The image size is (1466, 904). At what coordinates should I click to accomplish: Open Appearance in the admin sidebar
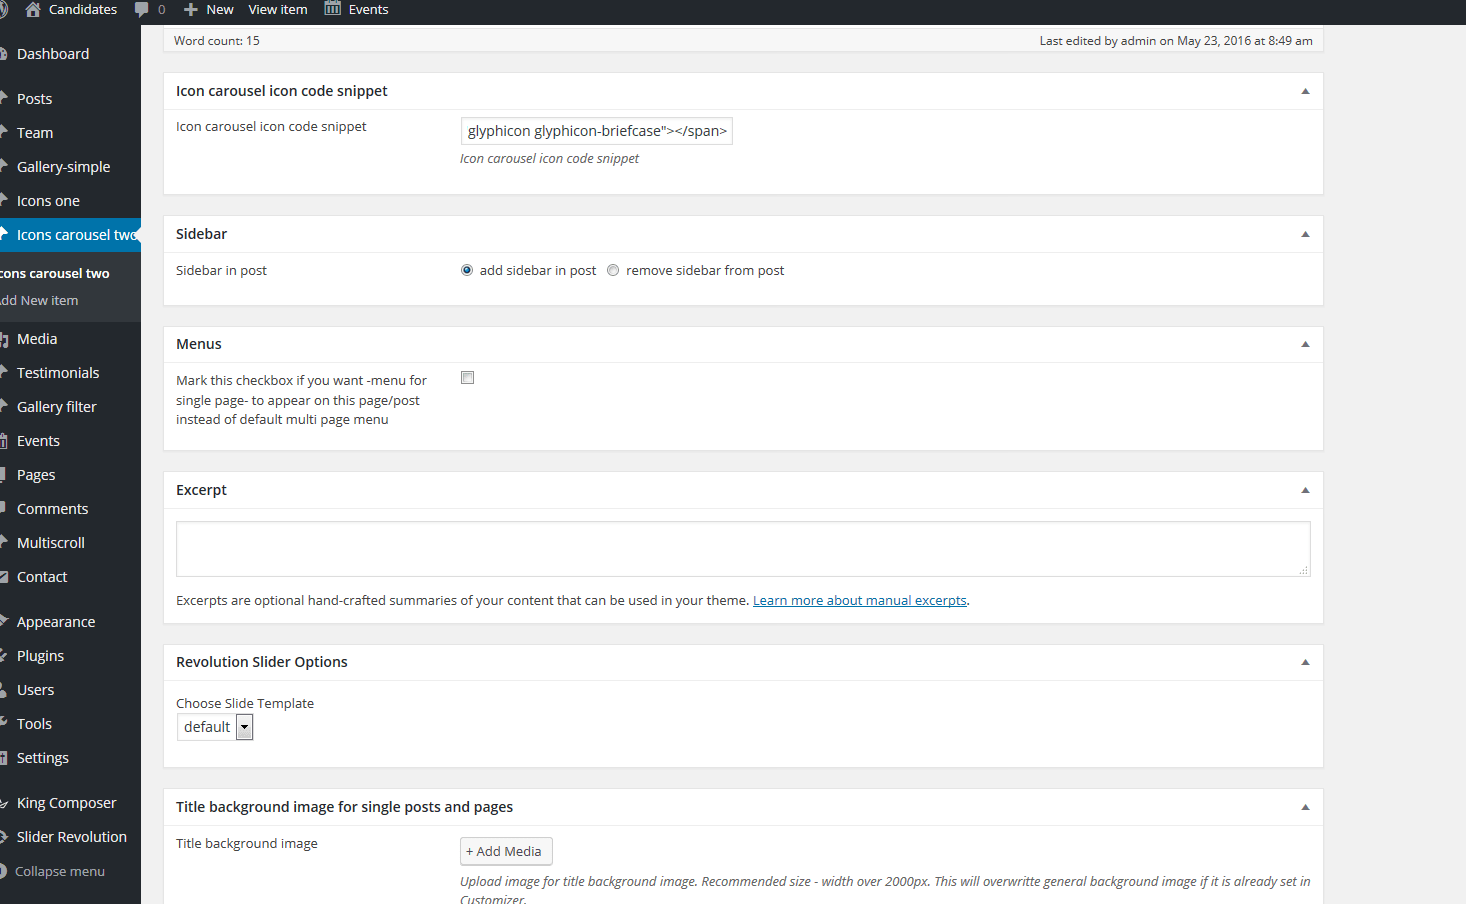pyautogui.click(x=56, y=622)
